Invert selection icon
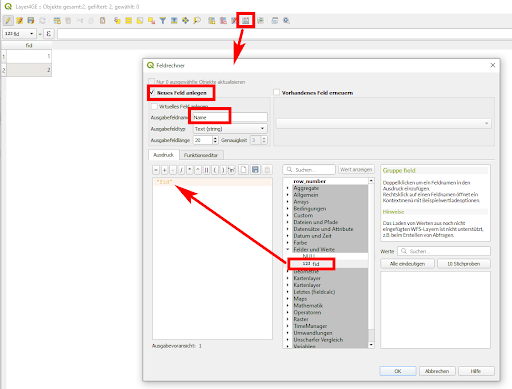Viewport: 512px width, 389px height. (x=140, y=21)
